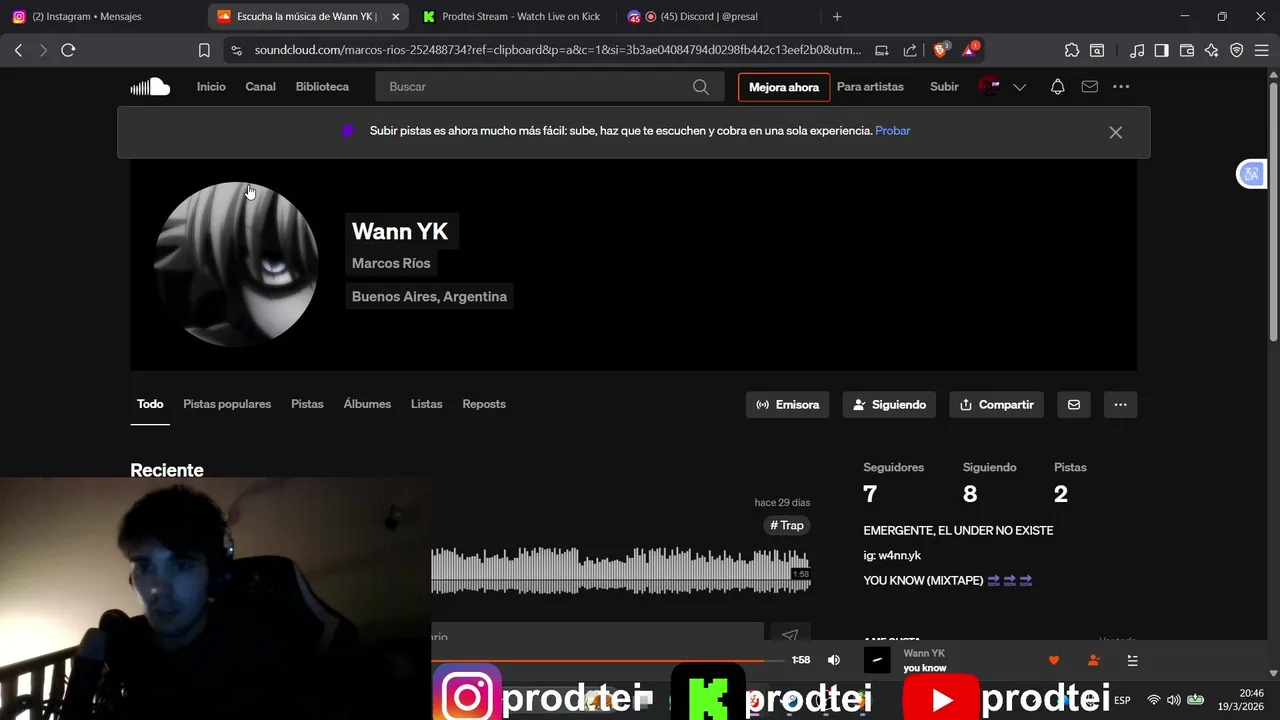Switch to the Reposts tab
Viewport: 1280px width, 720px height.
pos(484,404)
